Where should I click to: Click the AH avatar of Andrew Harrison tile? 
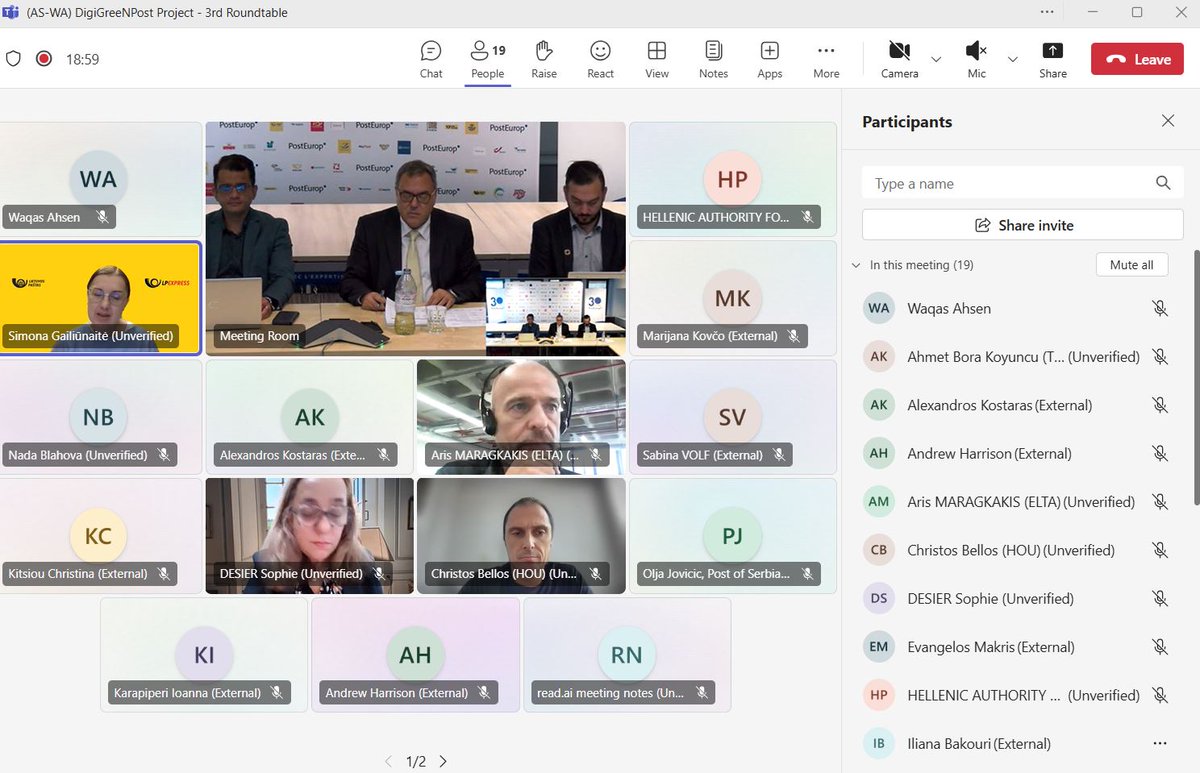415,656
